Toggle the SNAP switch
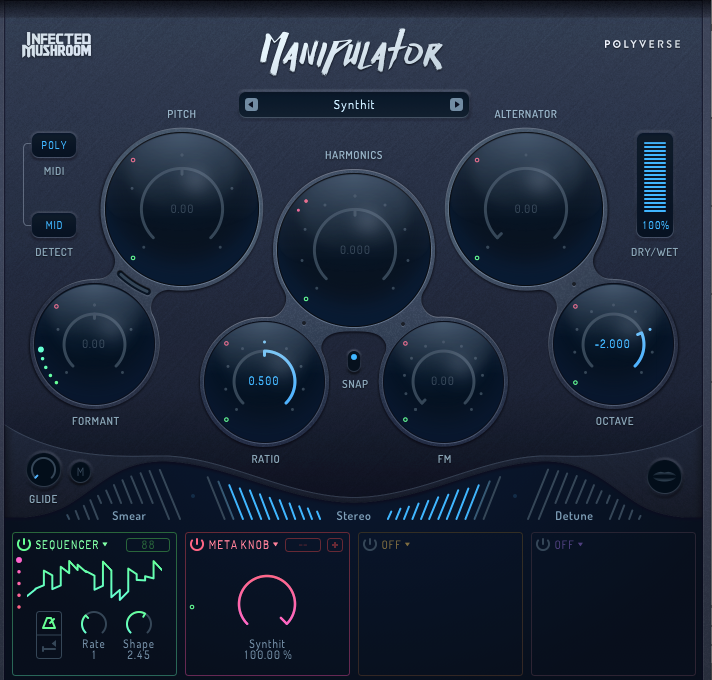This screenshot has width=712, height=680. click(x=354, y=361)
